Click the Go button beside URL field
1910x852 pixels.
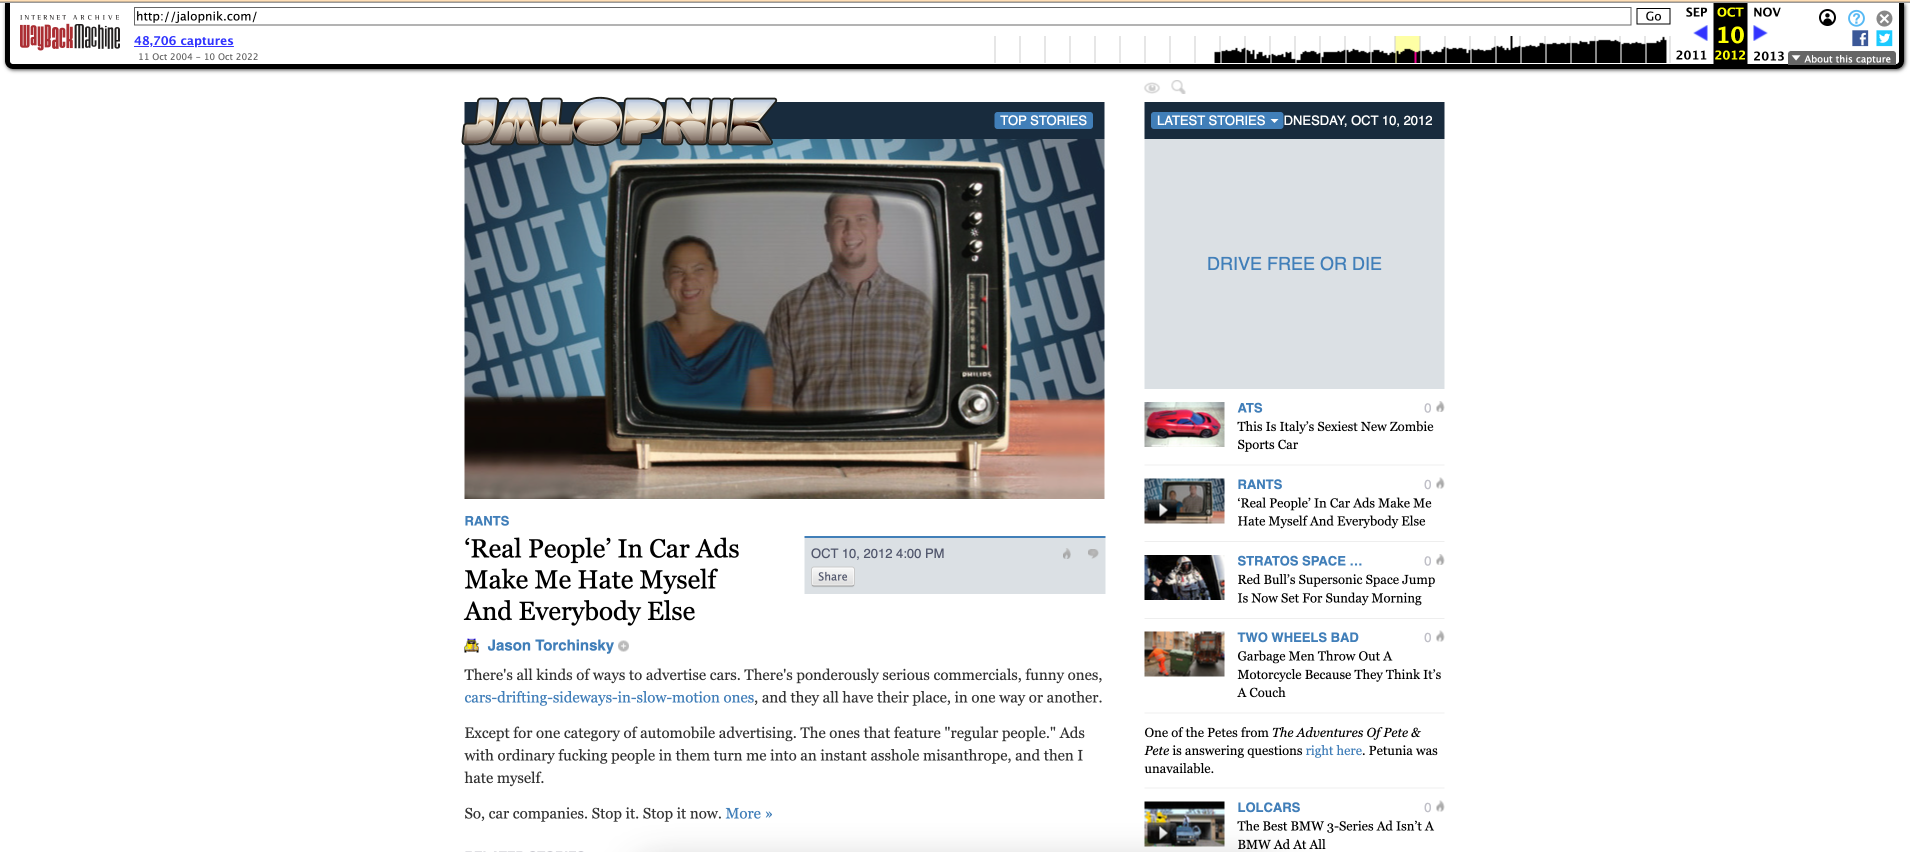1653,16
